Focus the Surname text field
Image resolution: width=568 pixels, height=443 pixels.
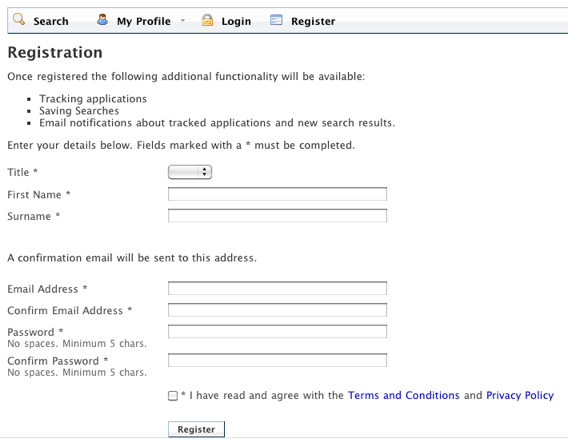coord(277,216)
